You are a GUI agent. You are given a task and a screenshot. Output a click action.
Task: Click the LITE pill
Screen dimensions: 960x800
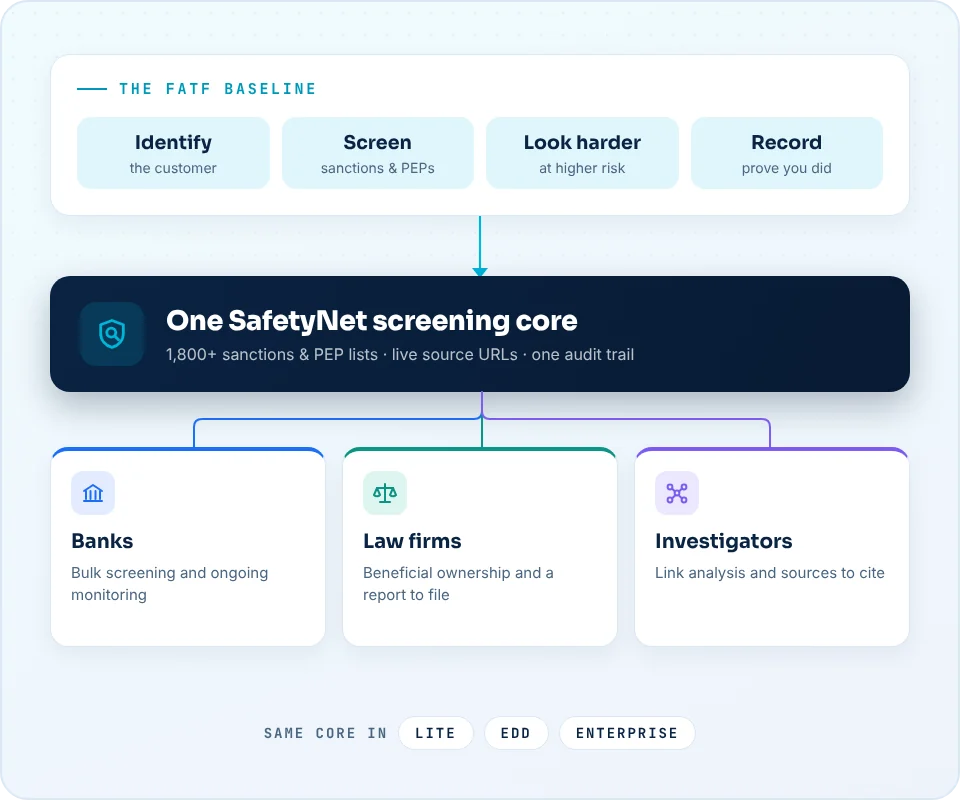coord(435,733)
